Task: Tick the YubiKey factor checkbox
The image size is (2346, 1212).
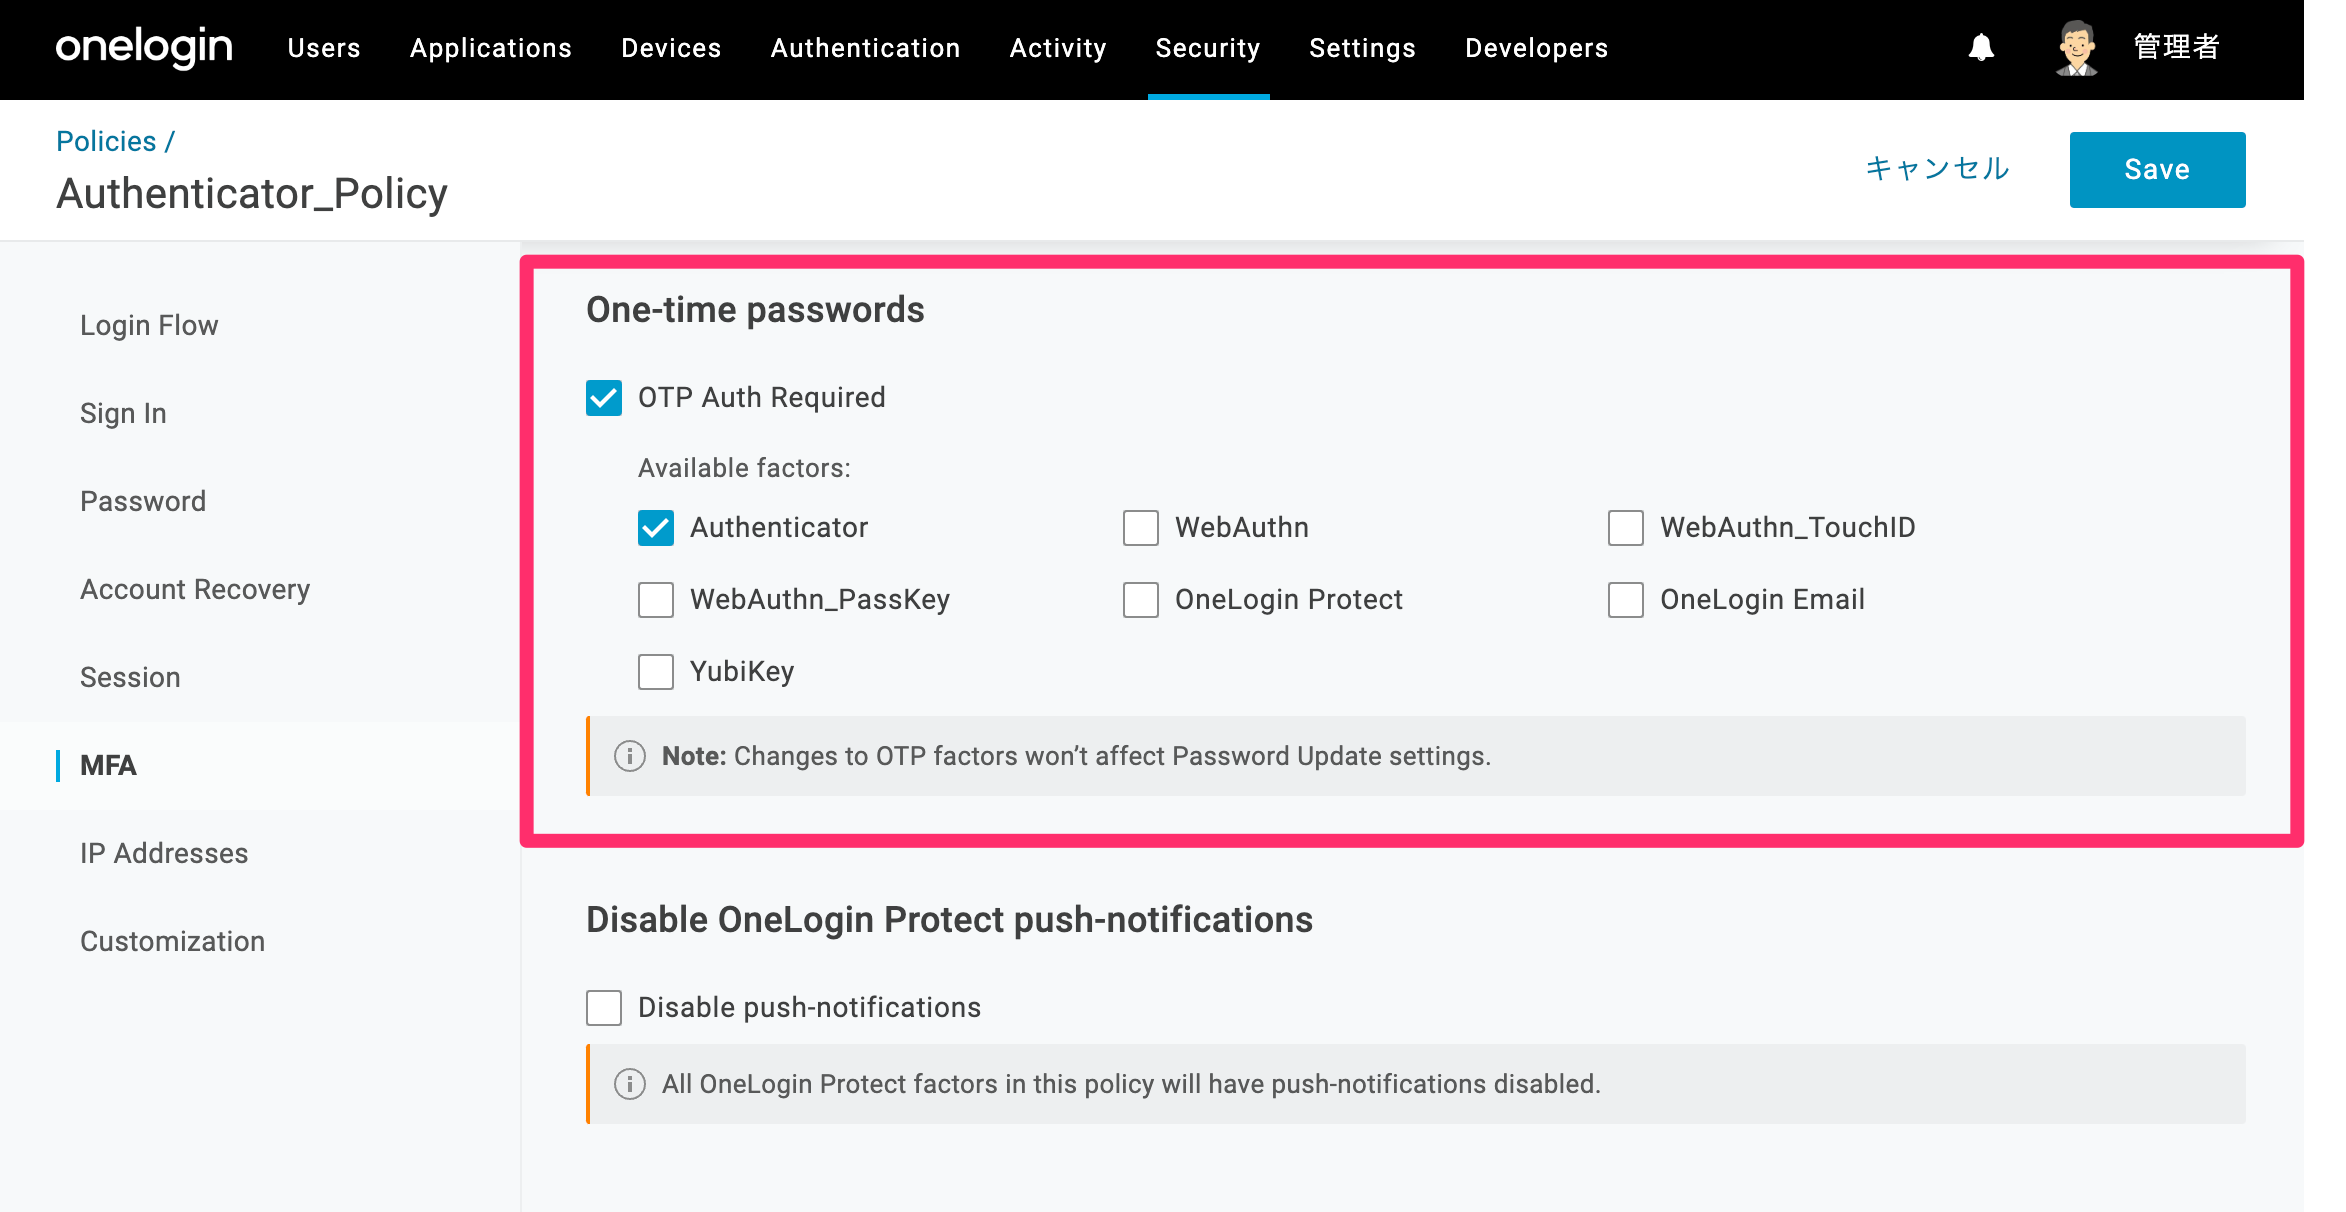Action: click(x=656, y=672)
